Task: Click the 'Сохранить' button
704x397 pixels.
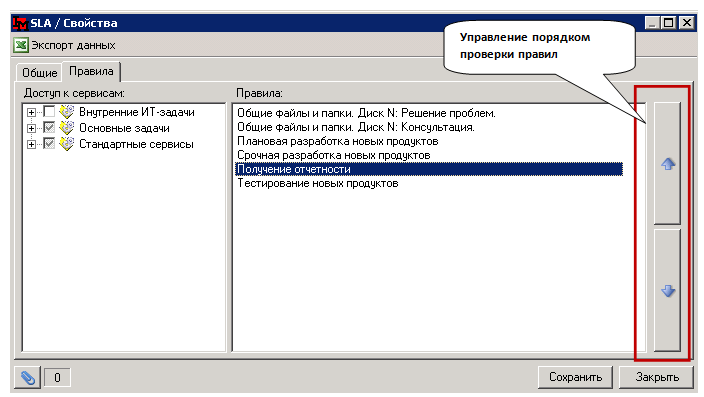Action: pyautogui.click(x=576, y=377)
